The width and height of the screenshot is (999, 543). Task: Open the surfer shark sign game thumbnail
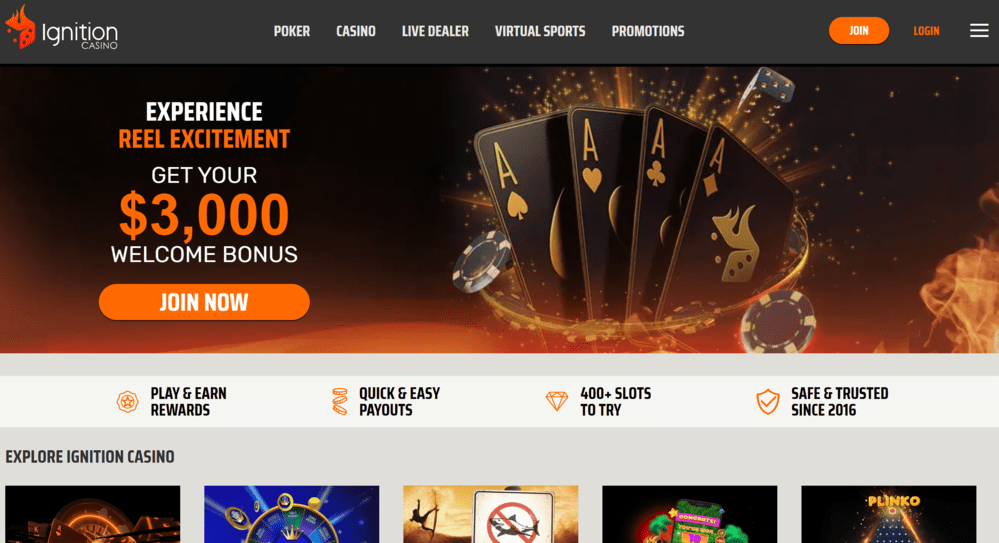coord(491,514)
